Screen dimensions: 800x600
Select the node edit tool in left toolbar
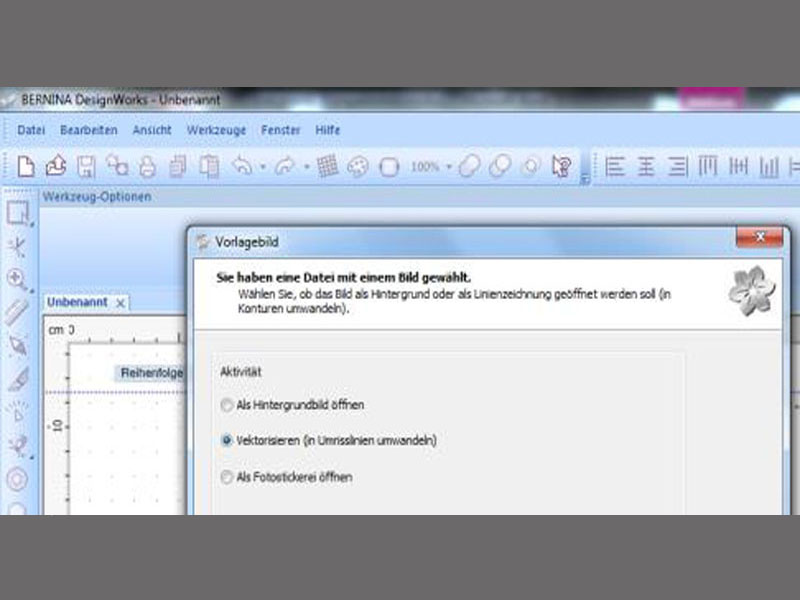click(x=17, y=247)
